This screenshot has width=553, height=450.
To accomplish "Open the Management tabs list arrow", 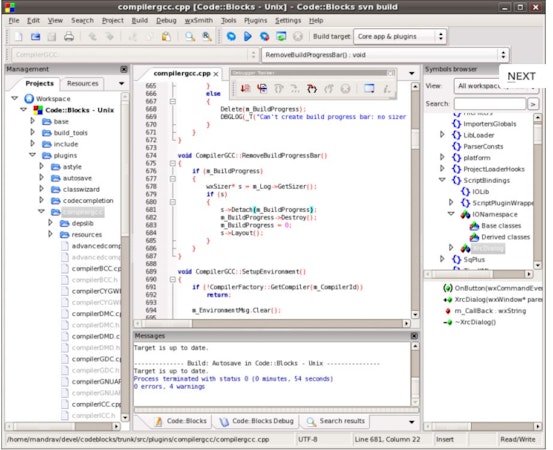I will pyautogui.click(x=121, y=84).
